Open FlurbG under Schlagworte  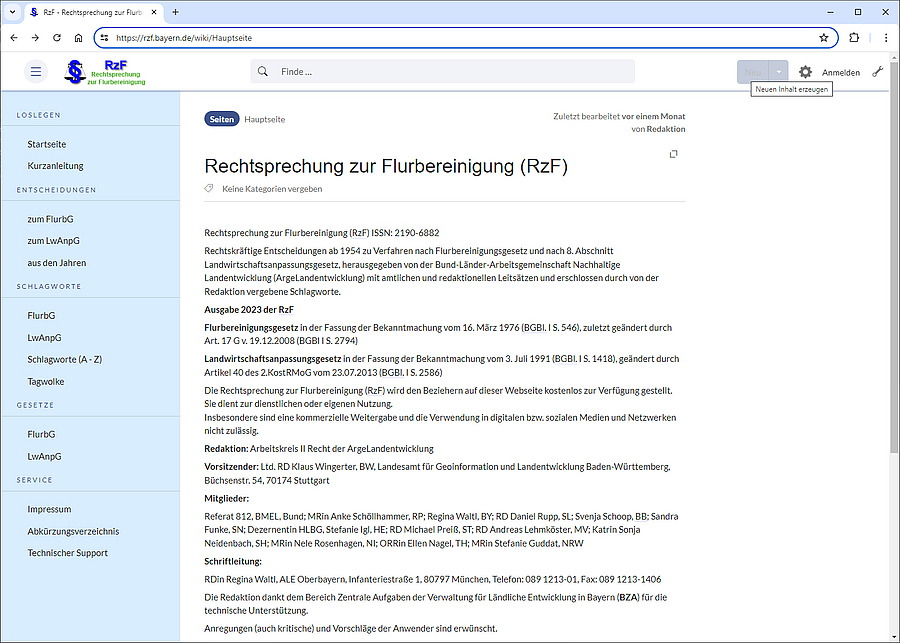(x=41, y=316)
